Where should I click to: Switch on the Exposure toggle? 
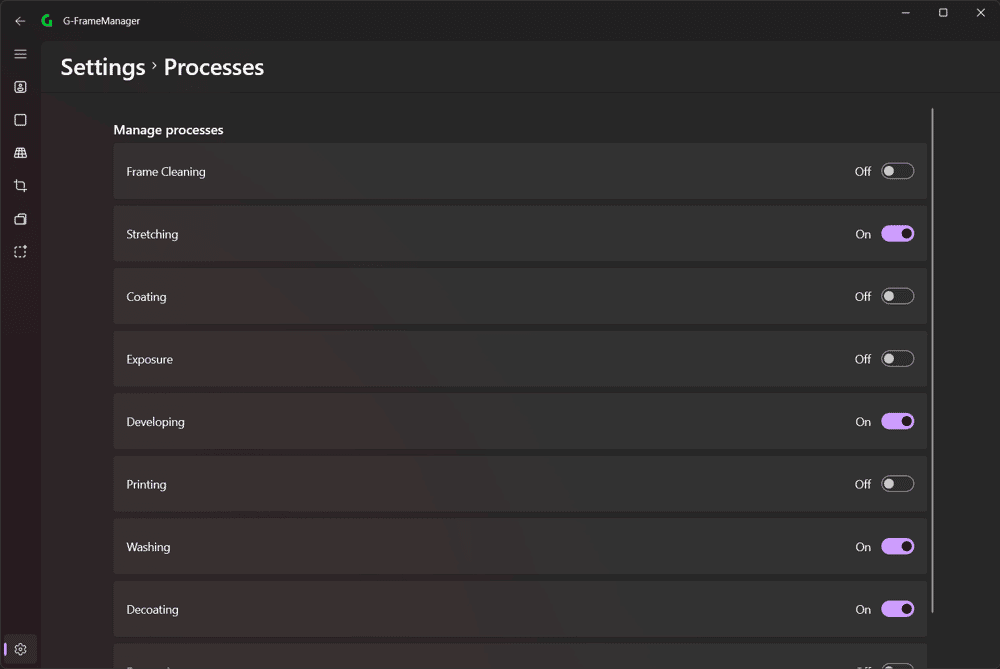(897, 359)
